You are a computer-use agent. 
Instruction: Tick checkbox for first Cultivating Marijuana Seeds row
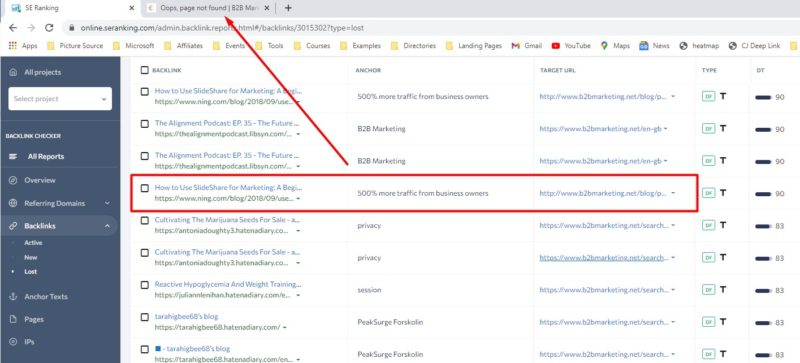pyautogui.click(x=145, y=221)
